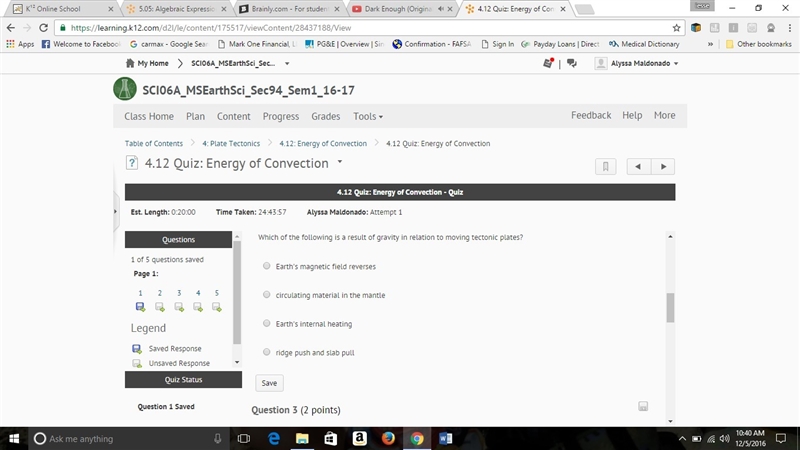800x450 pixels.
Task: Open the Progress tab
Action: click(281, 116)
